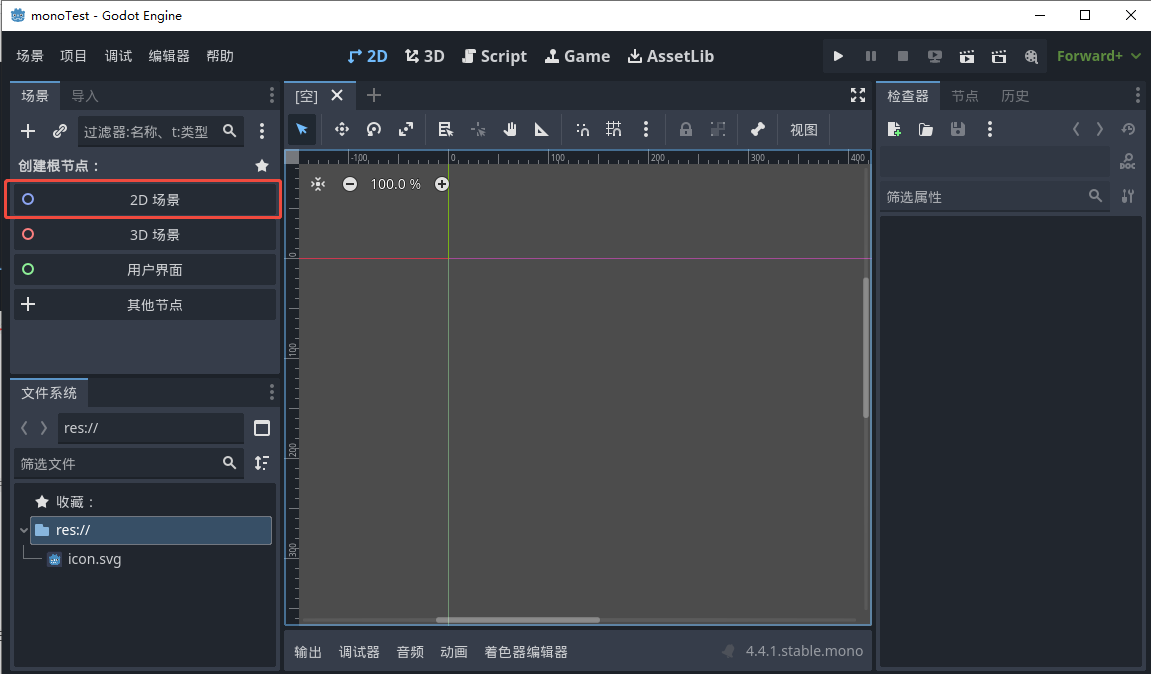Activate the Move mode tool

click(x=341, y=130)
